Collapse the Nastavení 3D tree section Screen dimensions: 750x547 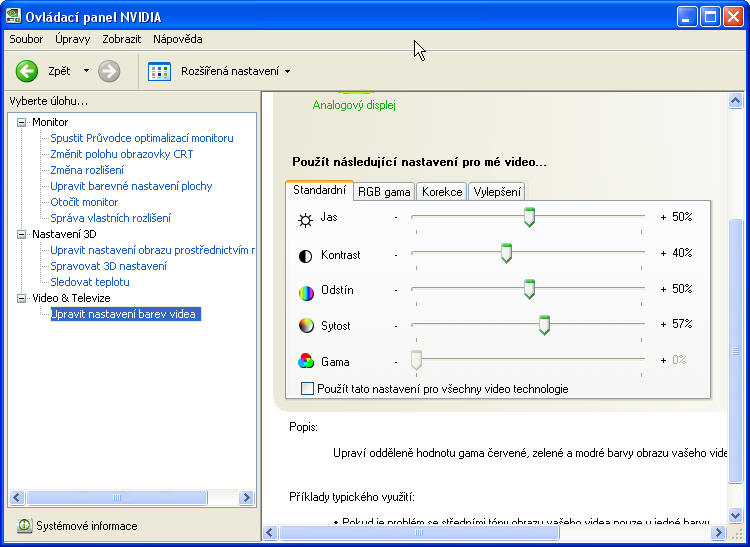(x=22, y=234)
